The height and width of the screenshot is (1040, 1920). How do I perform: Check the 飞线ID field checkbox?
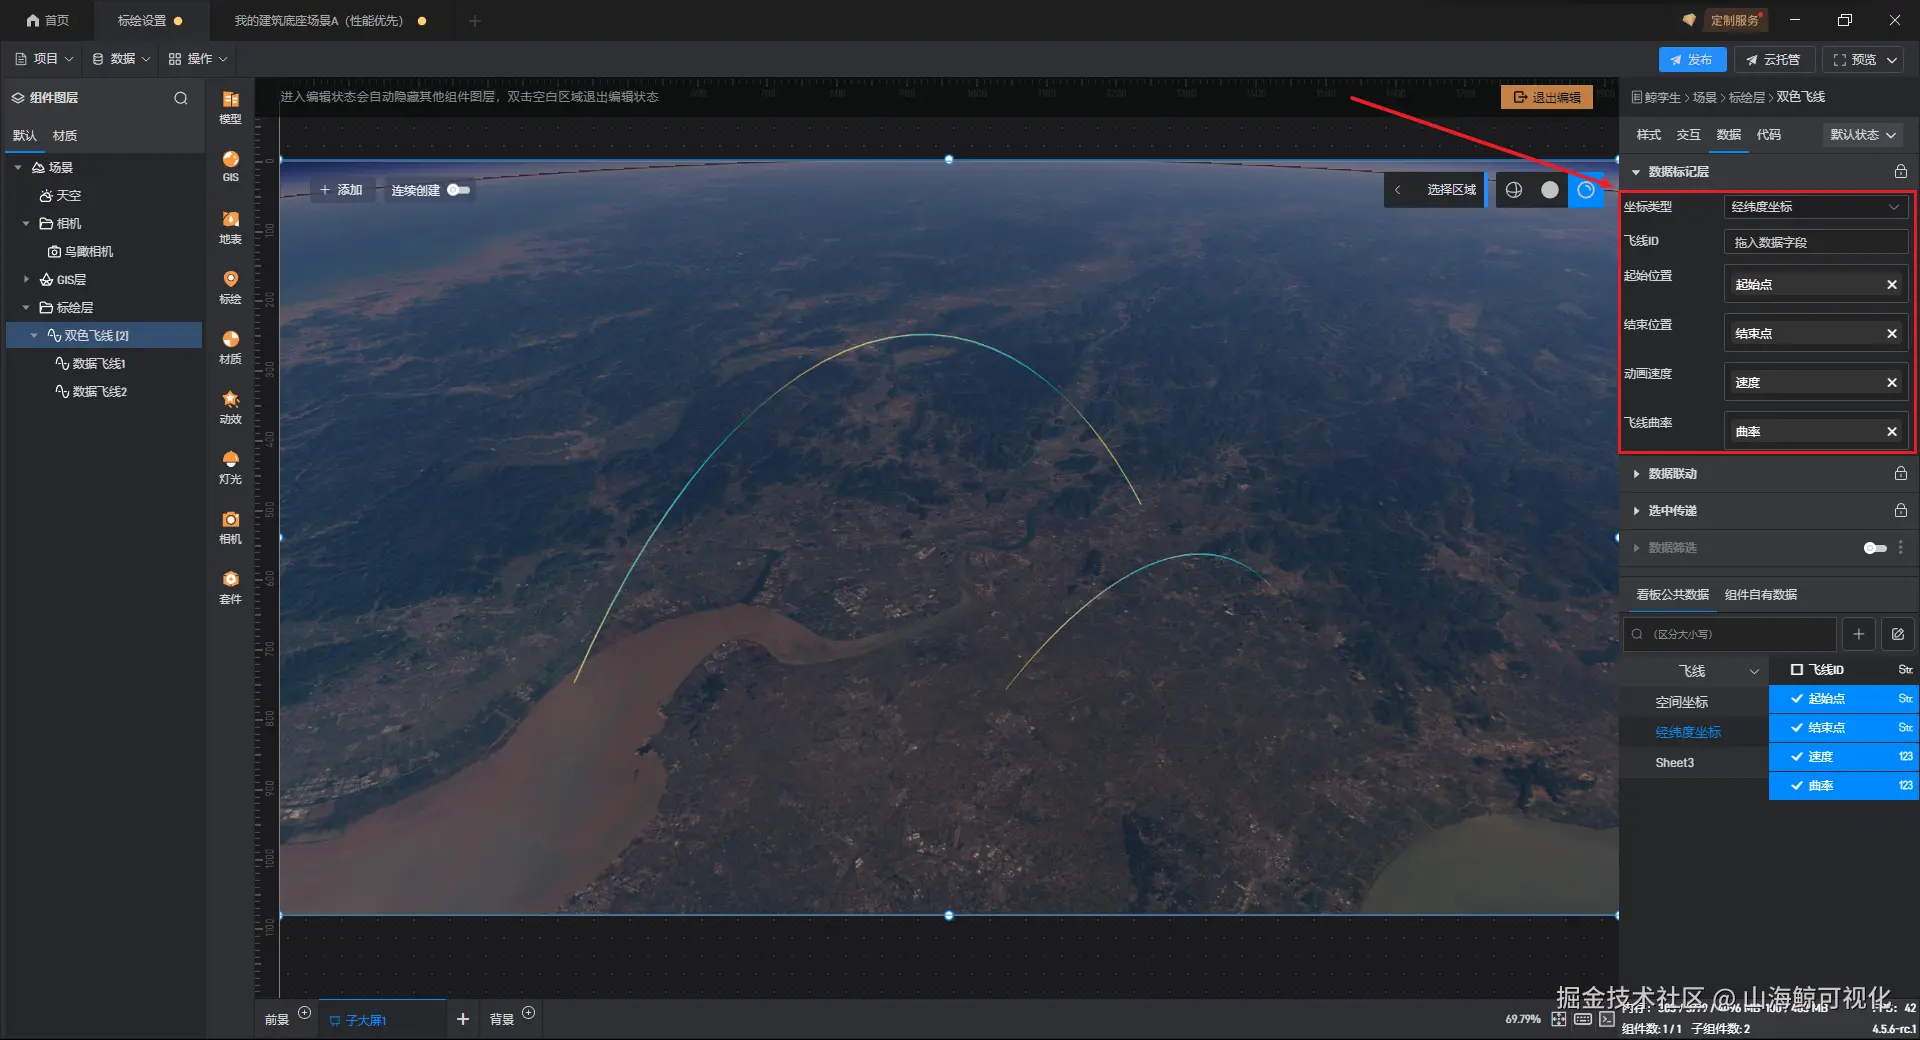(1796, 670)
